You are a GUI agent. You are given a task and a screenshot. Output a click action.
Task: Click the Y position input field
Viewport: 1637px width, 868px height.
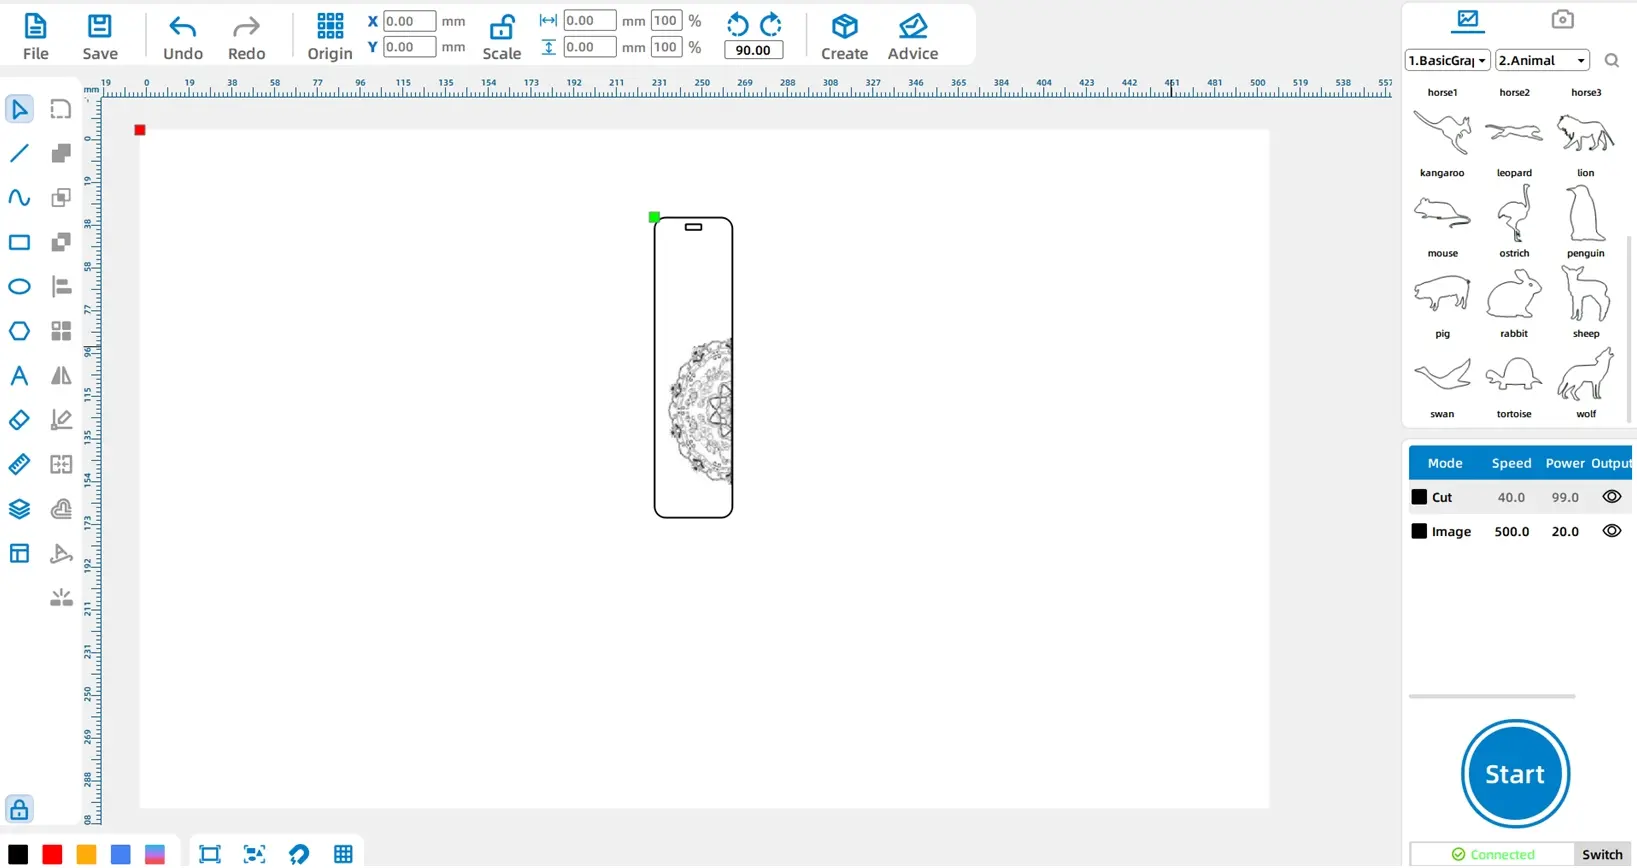point(409,47)
